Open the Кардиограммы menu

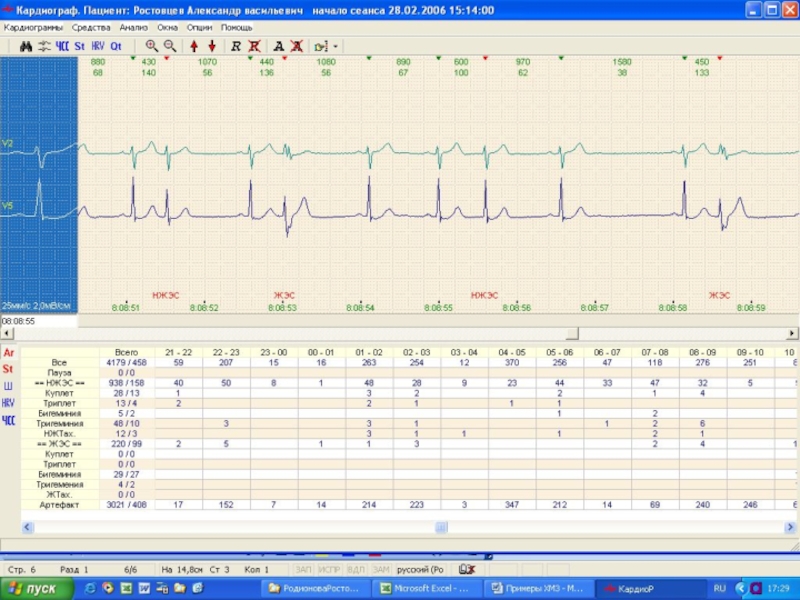[33, 28]
